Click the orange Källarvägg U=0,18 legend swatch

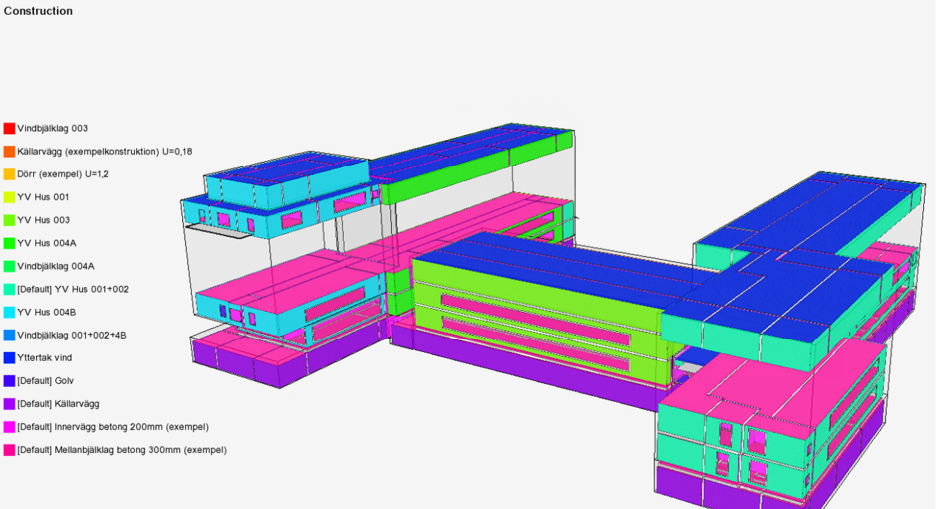9,152
